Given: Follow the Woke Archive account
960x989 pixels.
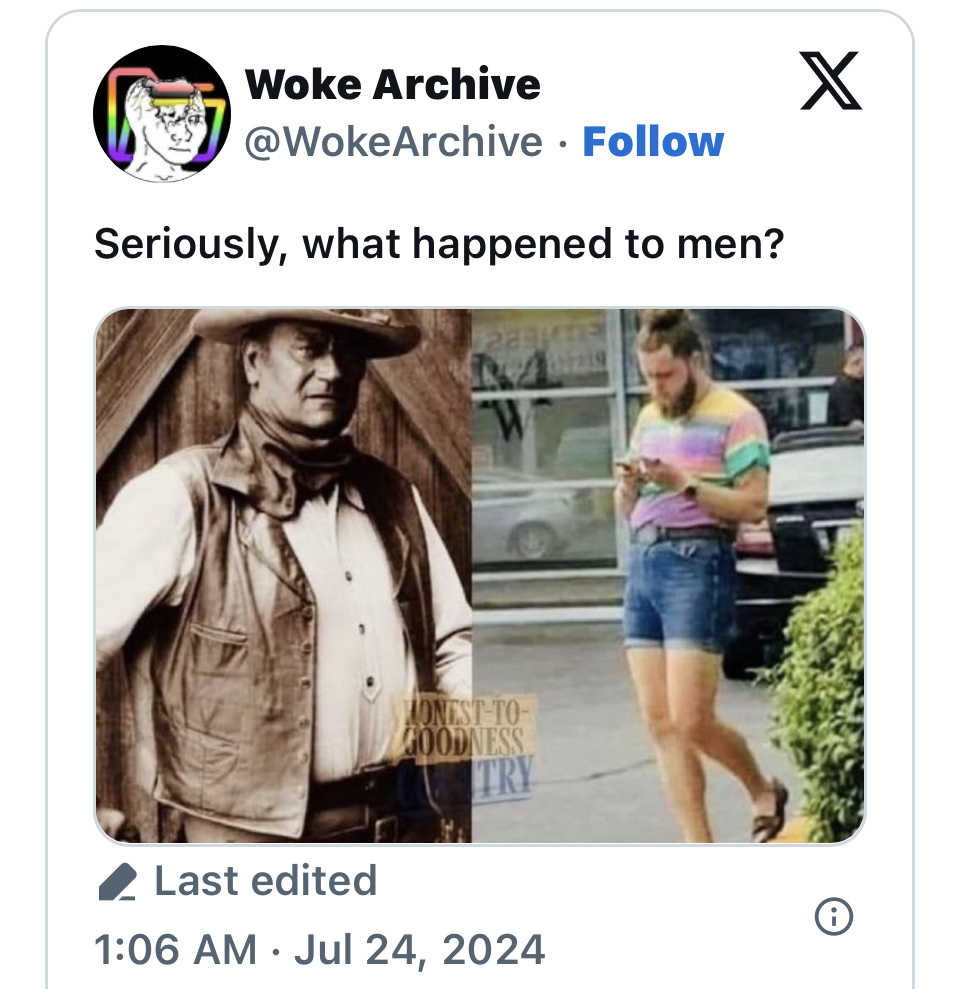Looking at the screenshot, I should click(653, 142).
